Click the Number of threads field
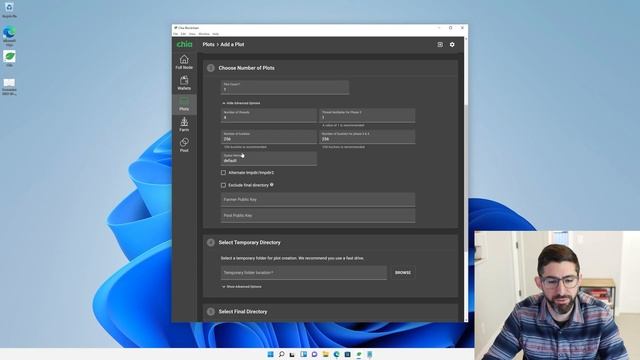The width and height of the screenshot is (640, 360). (269, 115)
